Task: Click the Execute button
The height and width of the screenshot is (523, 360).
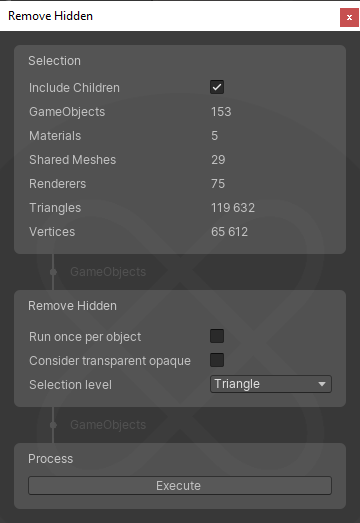Action: [180, 486]
